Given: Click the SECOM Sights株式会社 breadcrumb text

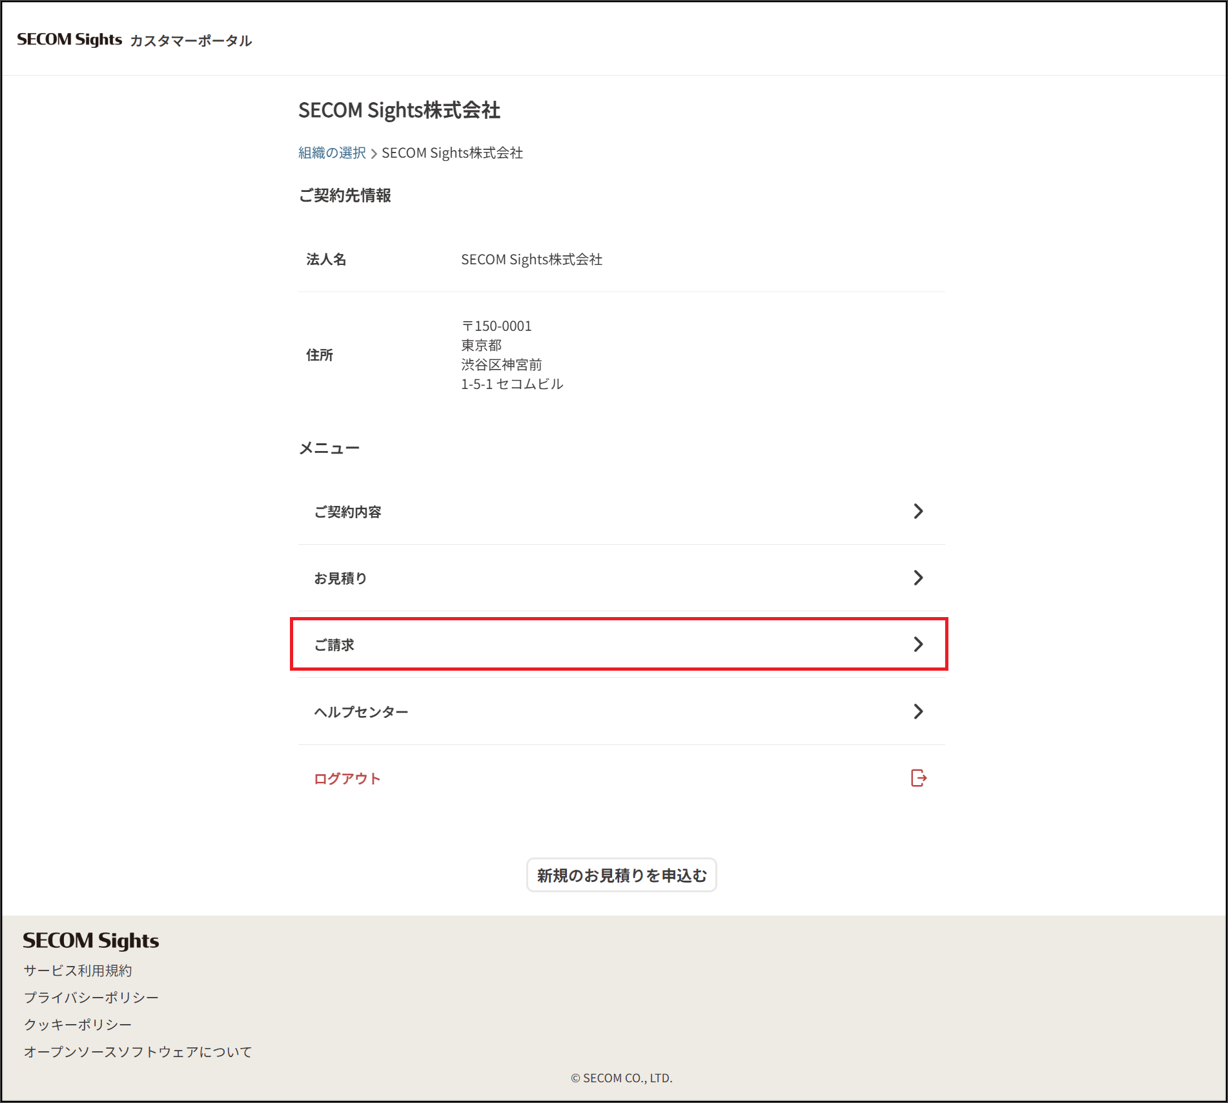Looking at the screenshot, I should coord(452,153).
